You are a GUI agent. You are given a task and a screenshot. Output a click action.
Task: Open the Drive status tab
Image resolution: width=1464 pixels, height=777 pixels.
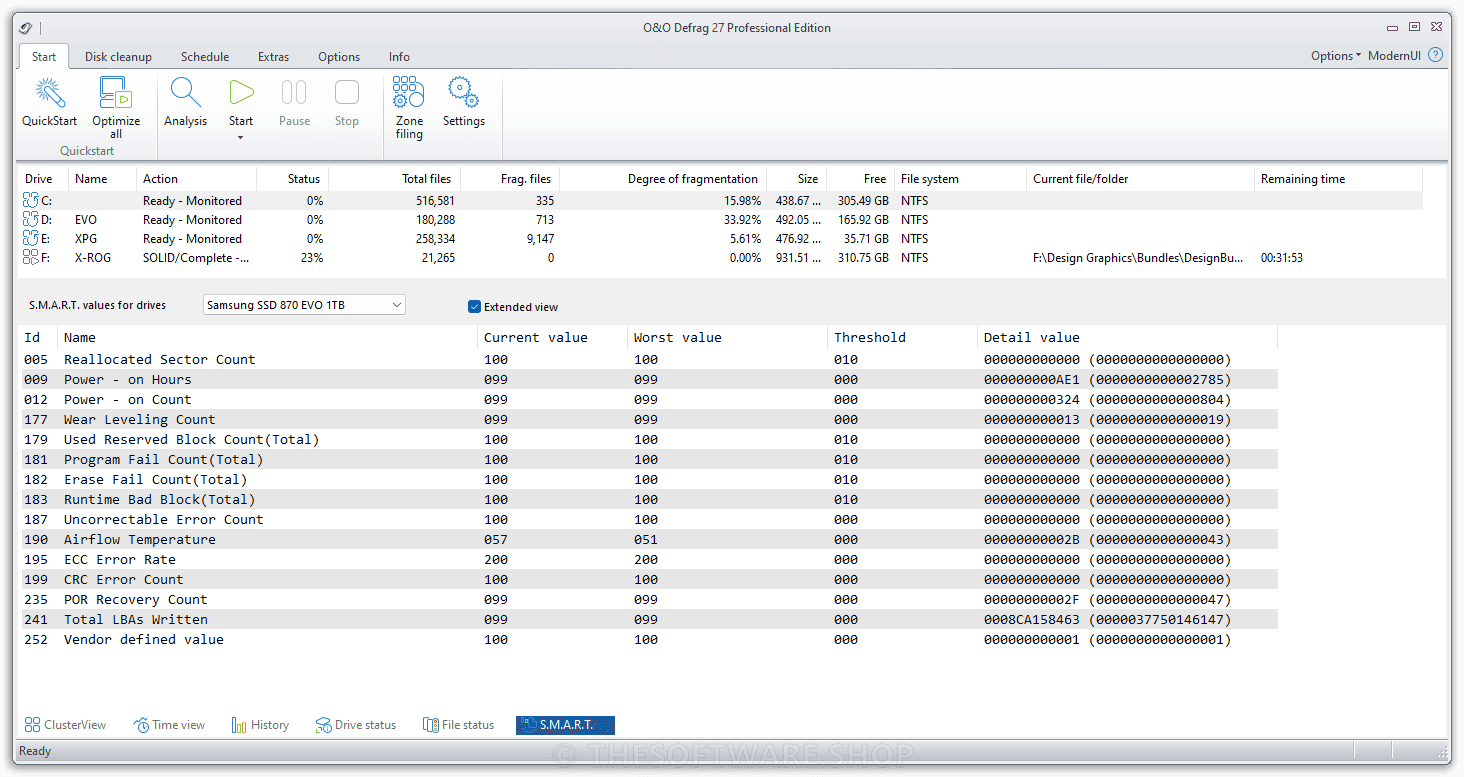[x=356, y=725]
